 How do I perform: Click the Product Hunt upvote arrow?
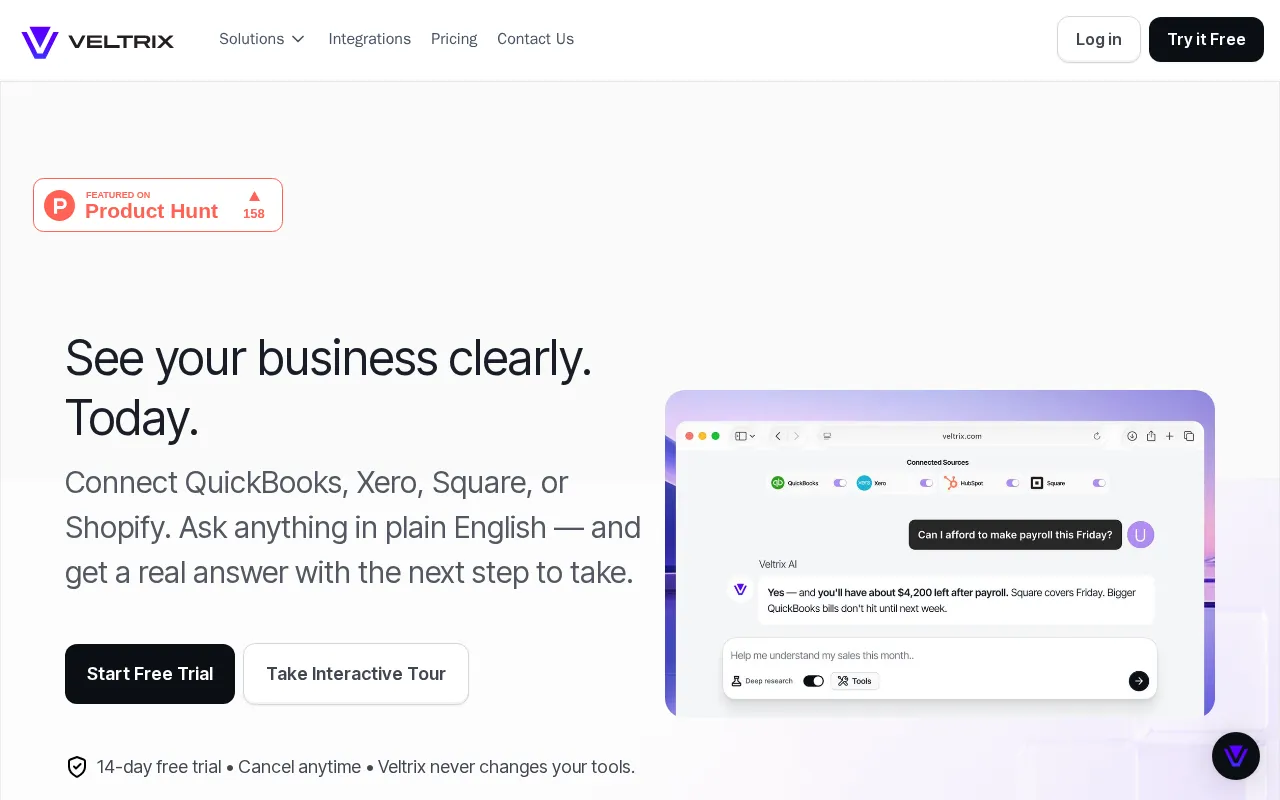coord(254,196)
